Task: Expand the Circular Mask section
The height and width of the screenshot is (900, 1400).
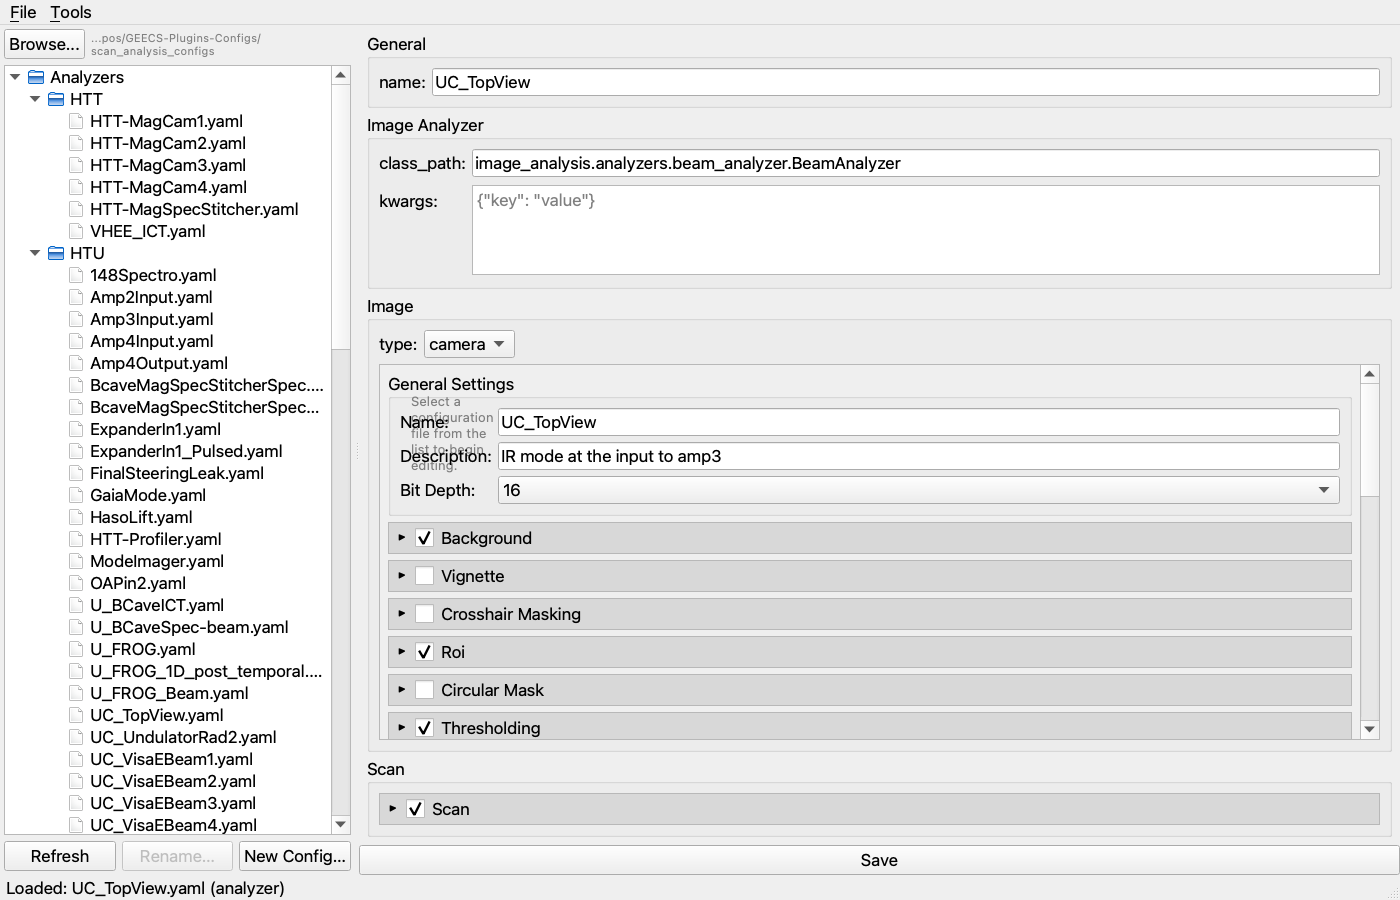Action: click(401, 690)
